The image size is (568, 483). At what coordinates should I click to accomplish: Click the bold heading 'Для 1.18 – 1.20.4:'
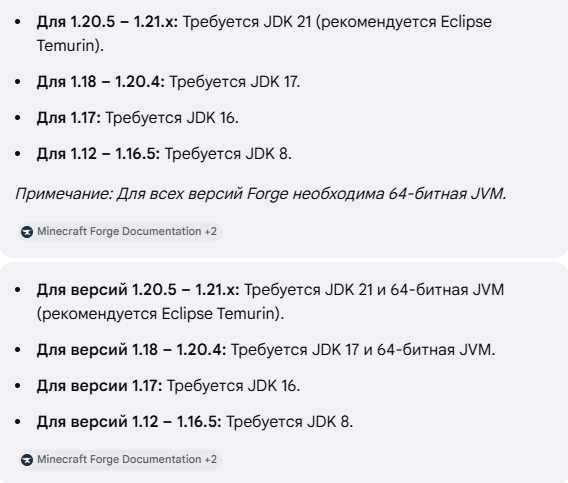101,82
